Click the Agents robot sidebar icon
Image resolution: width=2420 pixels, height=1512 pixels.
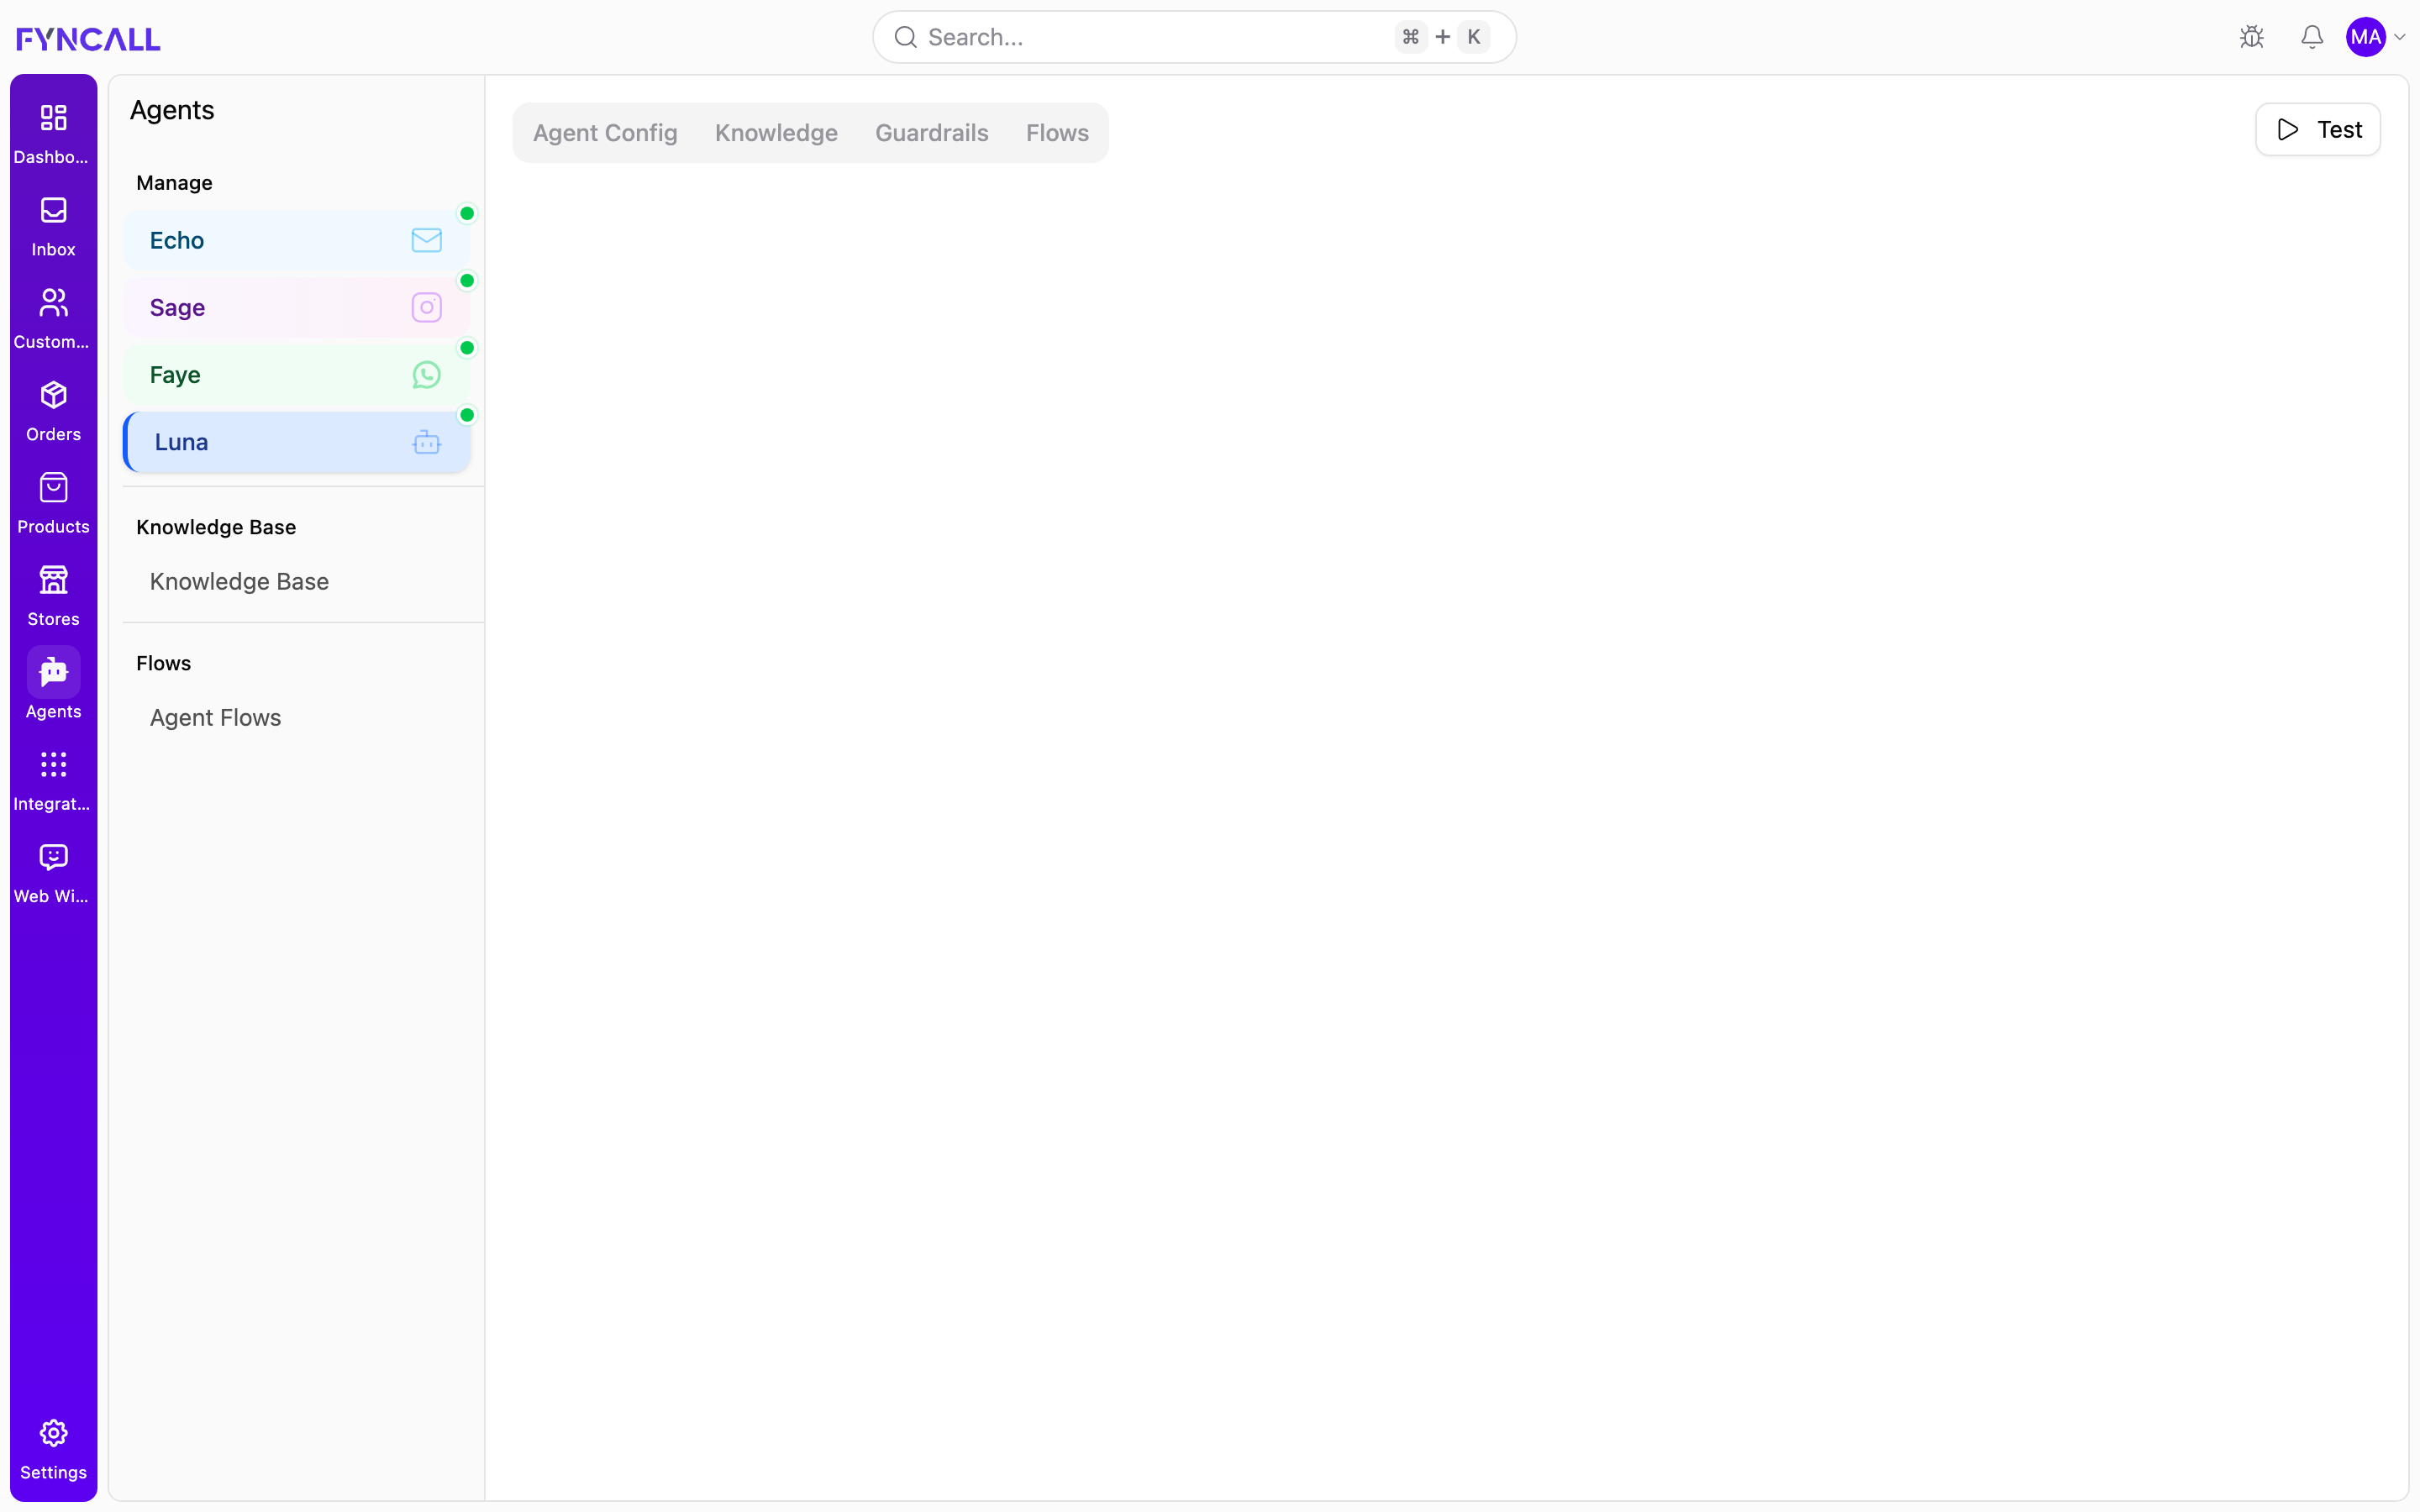(53, 672)
